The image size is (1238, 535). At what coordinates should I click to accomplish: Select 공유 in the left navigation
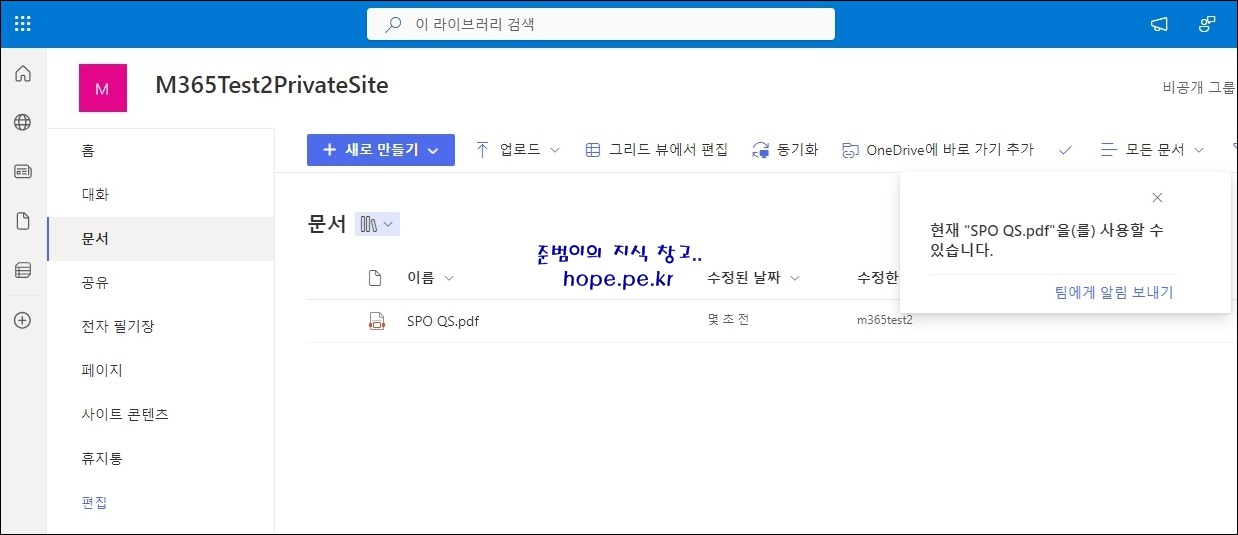point(161,283)
